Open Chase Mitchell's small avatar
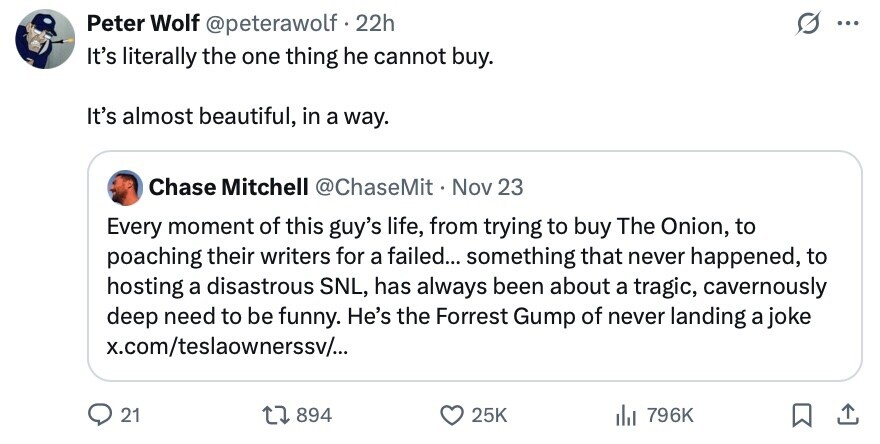 tap(124, 187)
